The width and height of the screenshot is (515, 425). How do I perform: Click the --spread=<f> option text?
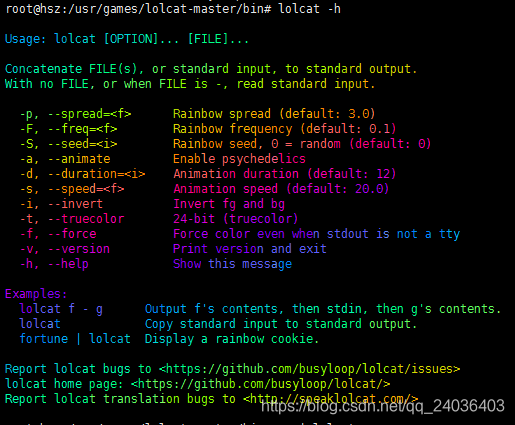tap(90, 114)
